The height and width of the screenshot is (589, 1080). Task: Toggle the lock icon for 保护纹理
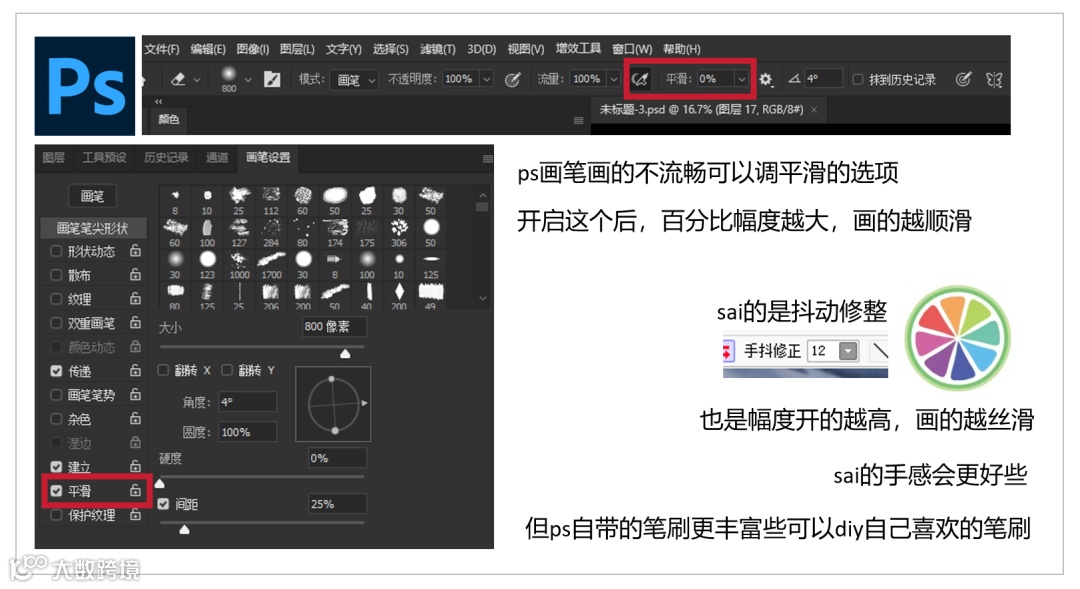click(x=136, y=515)
